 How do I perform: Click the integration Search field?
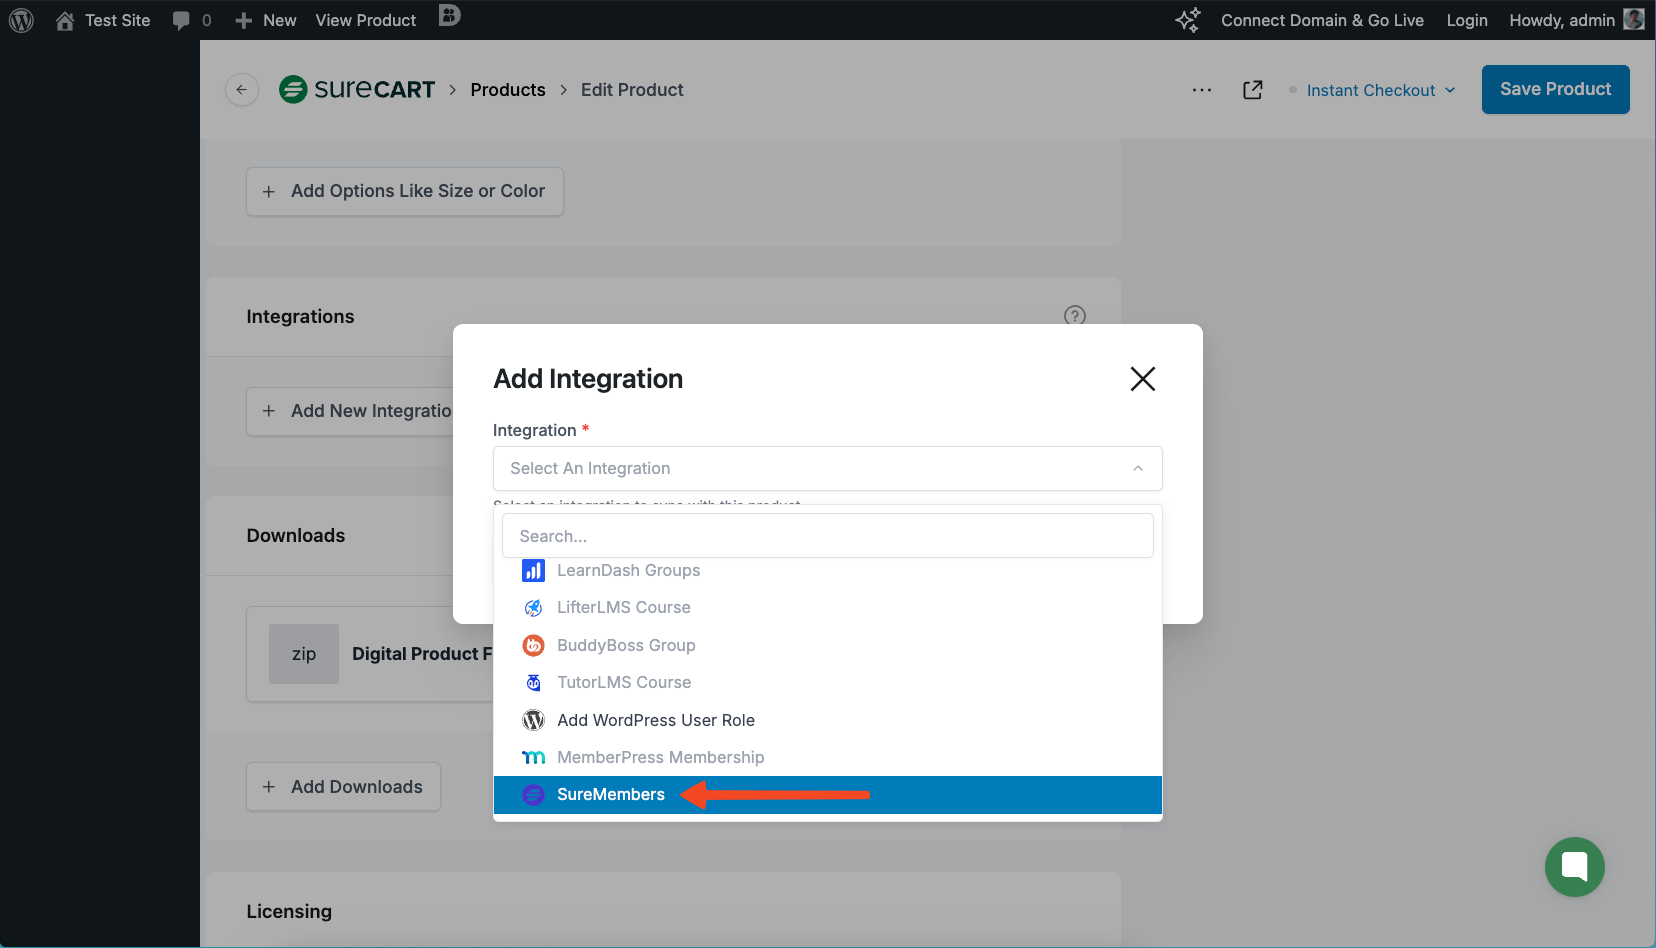tap(828, 536)
